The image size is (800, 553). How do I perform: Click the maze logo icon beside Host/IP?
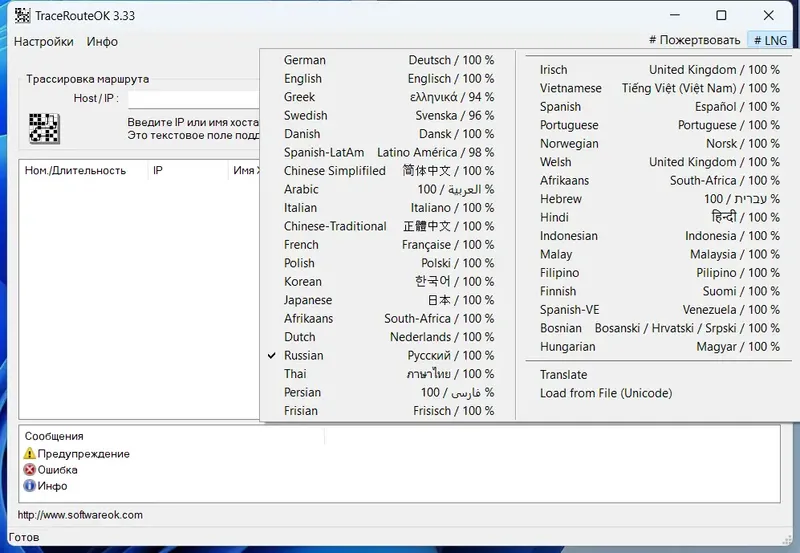44,128
